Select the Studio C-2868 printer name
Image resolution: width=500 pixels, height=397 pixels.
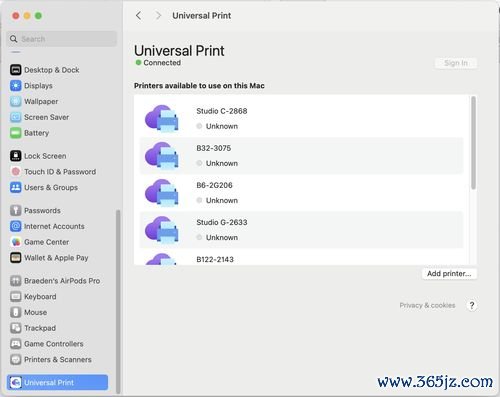click(x=222, y=111)
